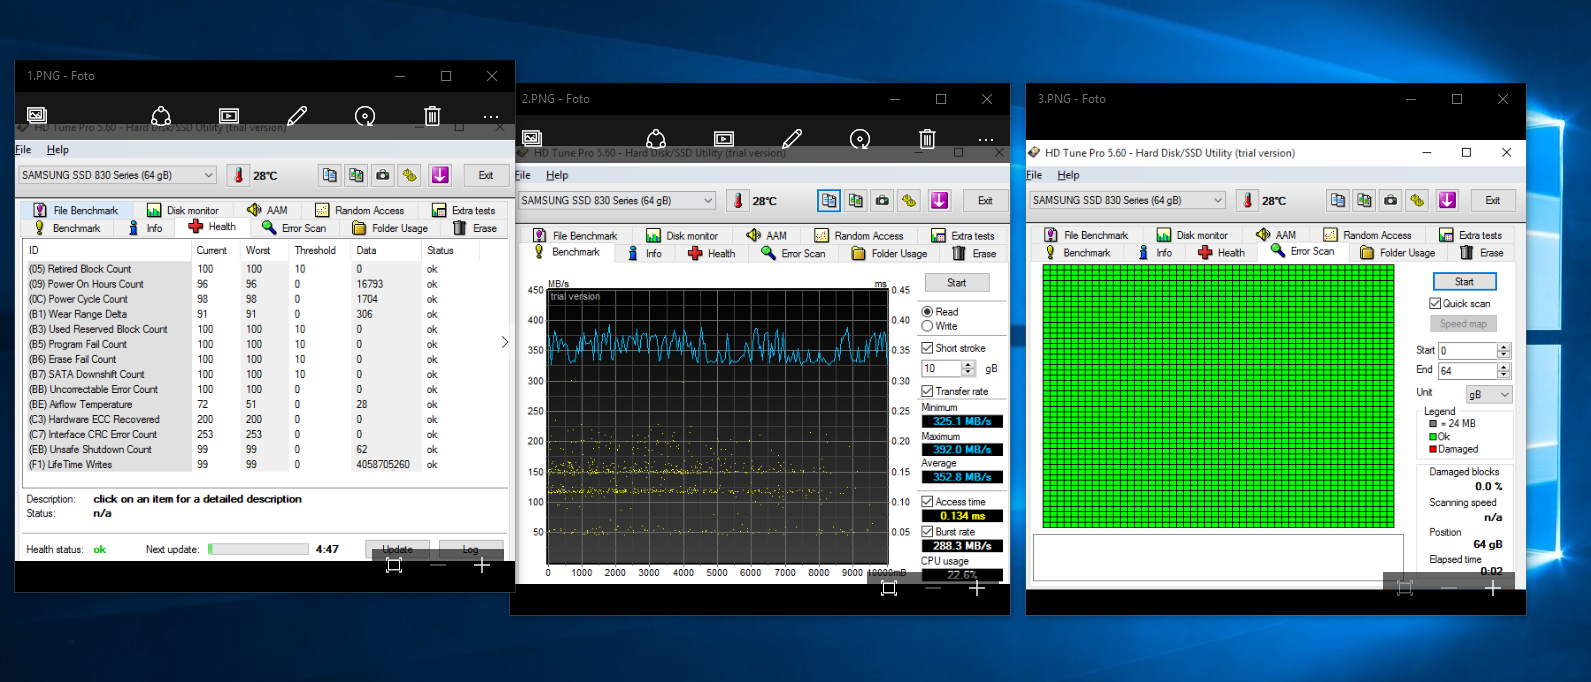Rotate the image in 1.PNG Foto window

point(365,116)
